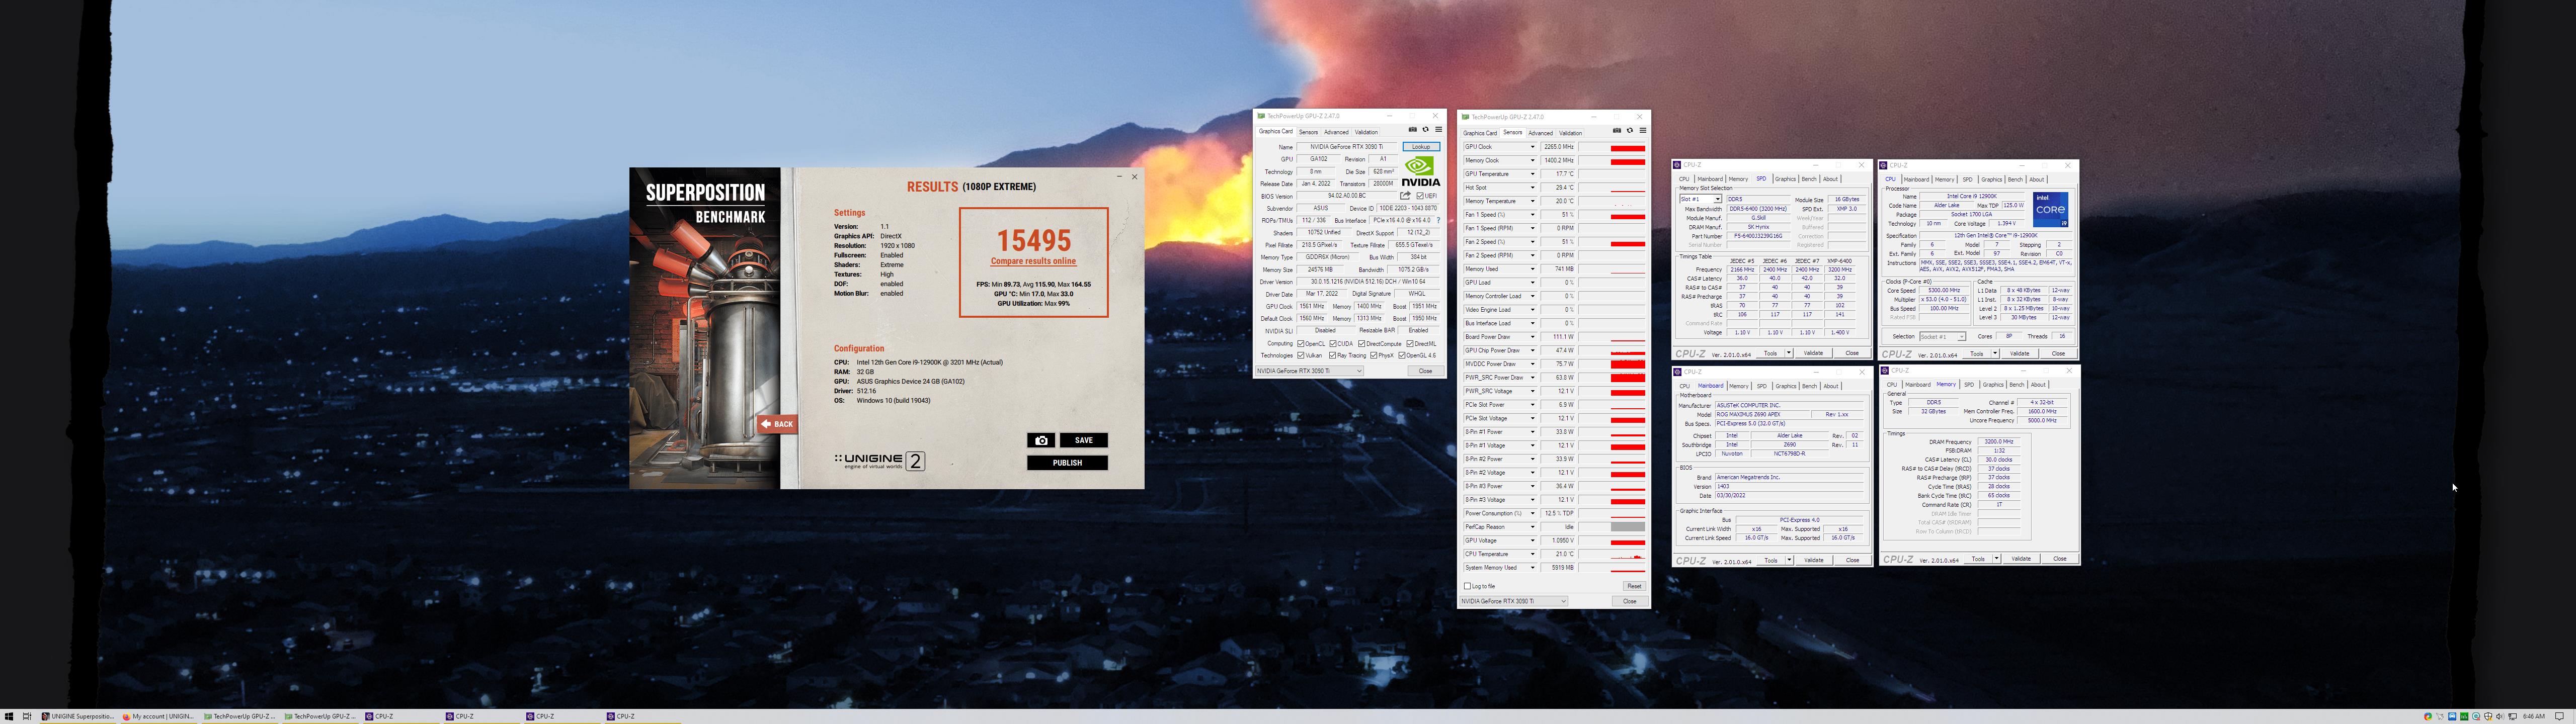
Task: Expand the Memory Clock sensor dropdown arrow
Action: [1532, 160]
